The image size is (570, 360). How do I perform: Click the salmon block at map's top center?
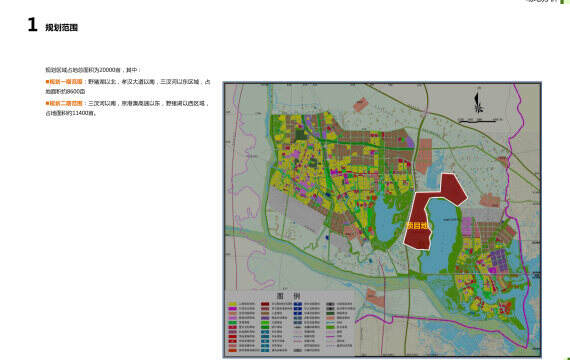tap(361, 104)
